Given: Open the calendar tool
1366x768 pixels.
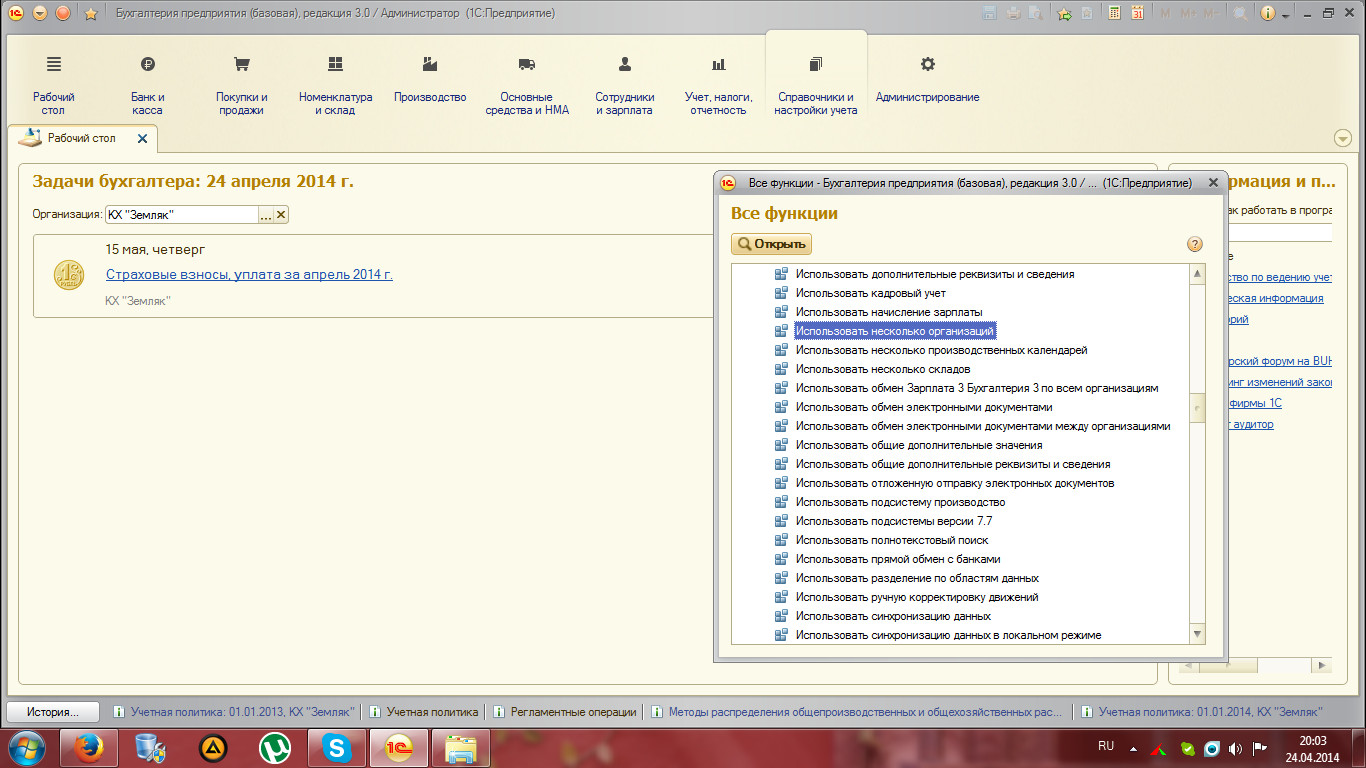Looking at the screenshot, I should tap(1137, 14).
